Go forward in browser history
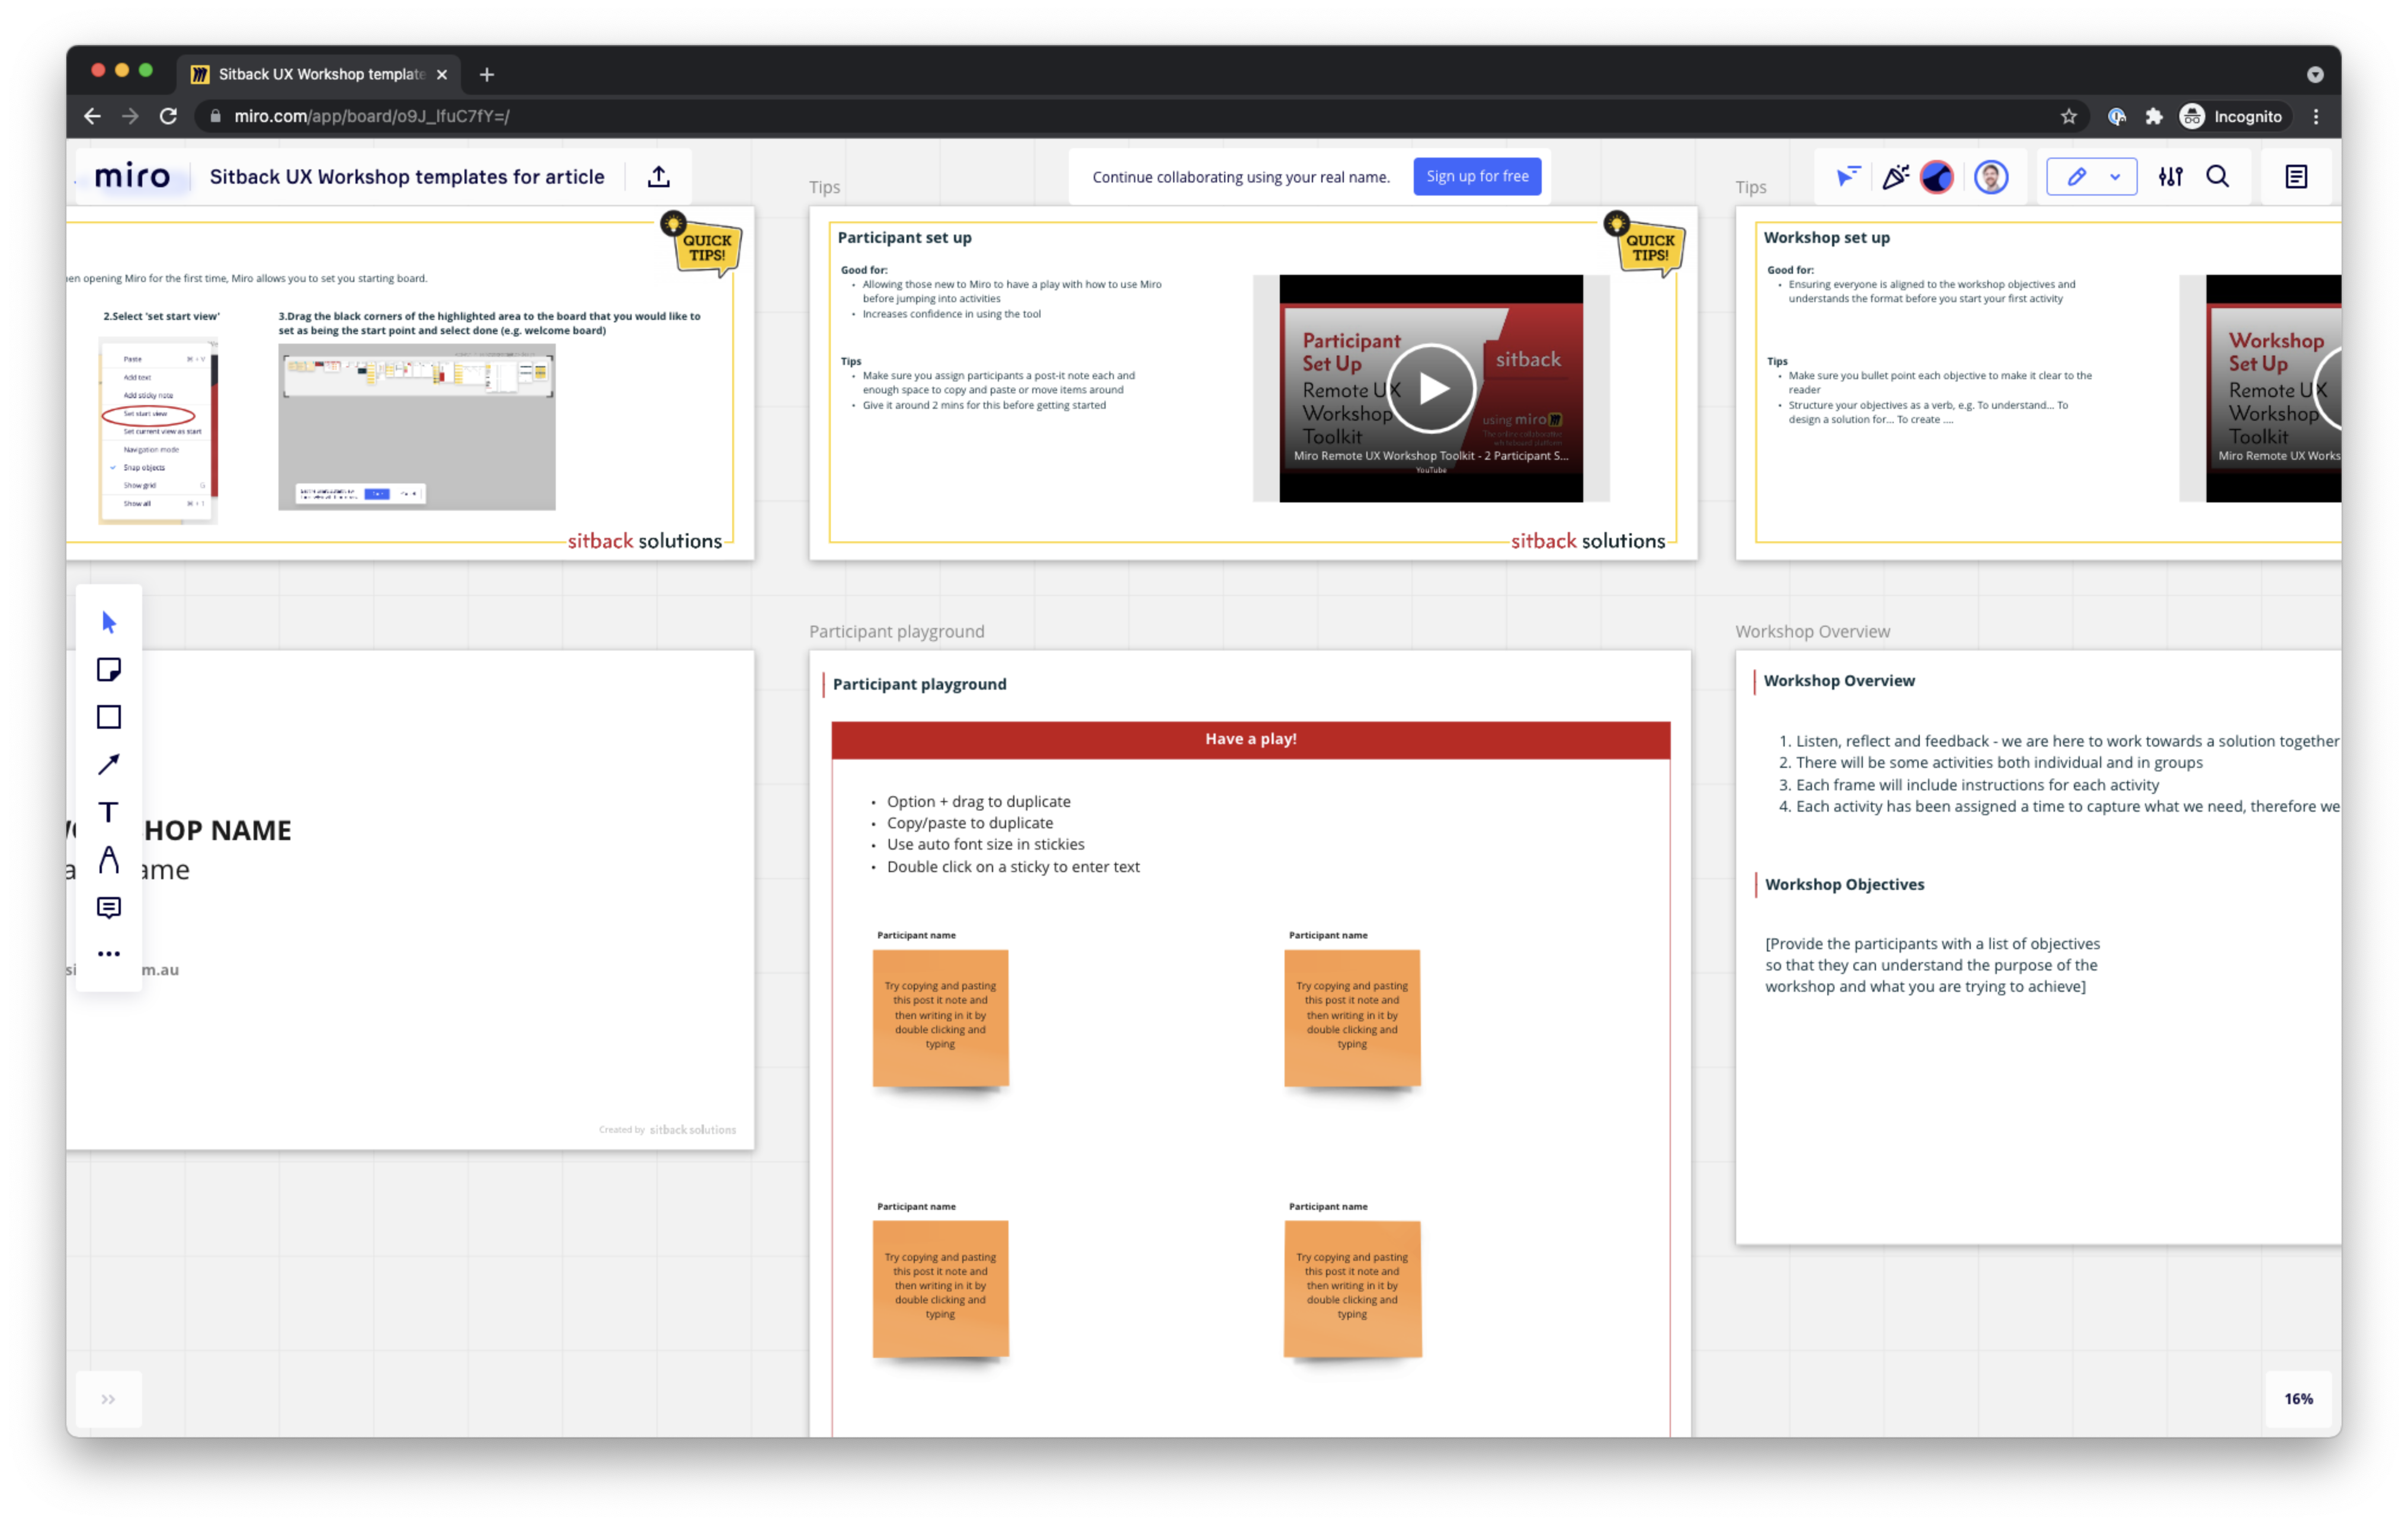This screenshot has height=1525, width=2408. pos(130,116)
